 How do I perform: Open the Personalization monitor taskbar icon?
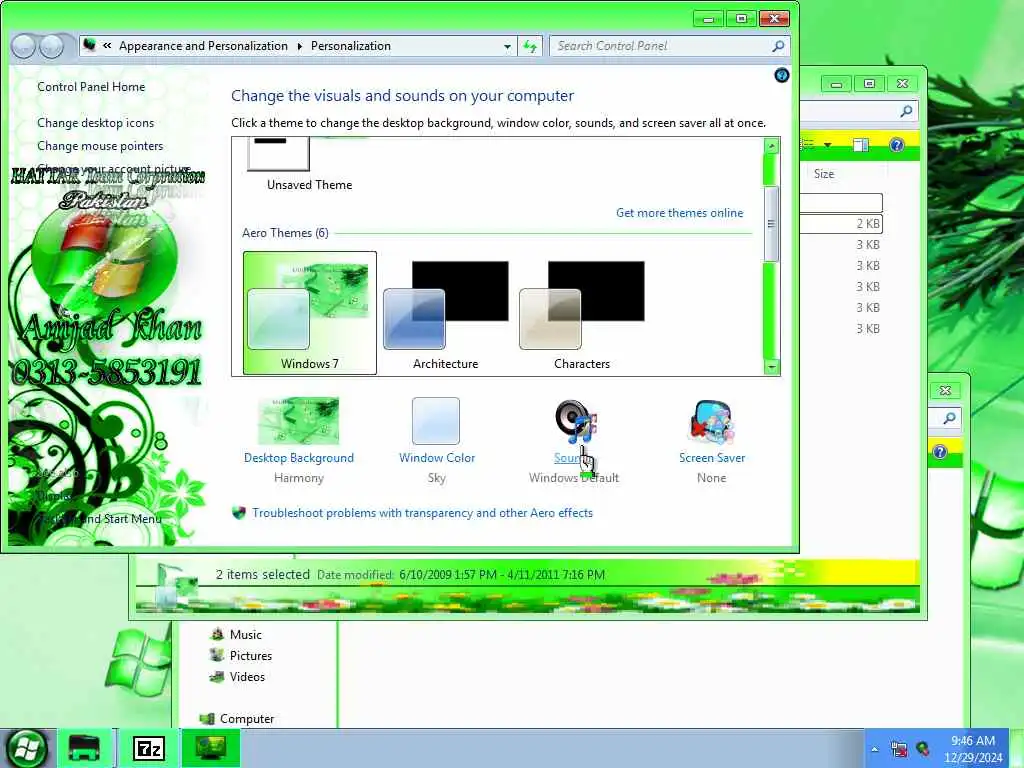(x=210, y=748)
